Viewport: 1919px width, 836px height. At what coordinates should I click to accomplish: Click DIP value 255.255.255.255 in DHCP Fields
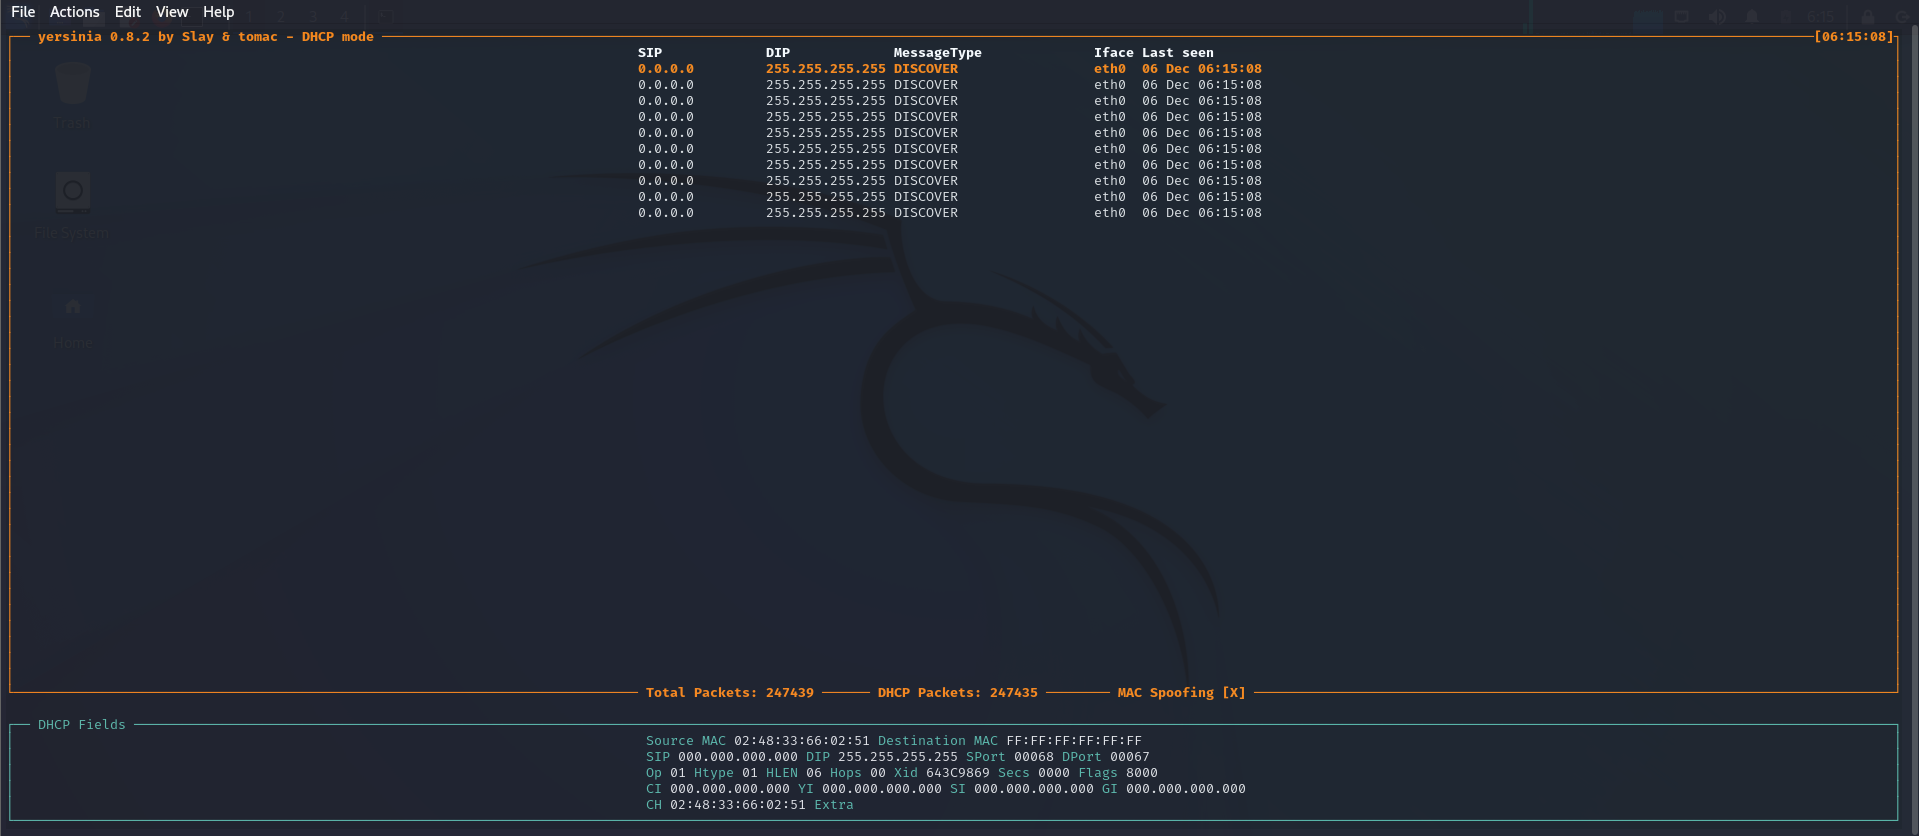898,757
